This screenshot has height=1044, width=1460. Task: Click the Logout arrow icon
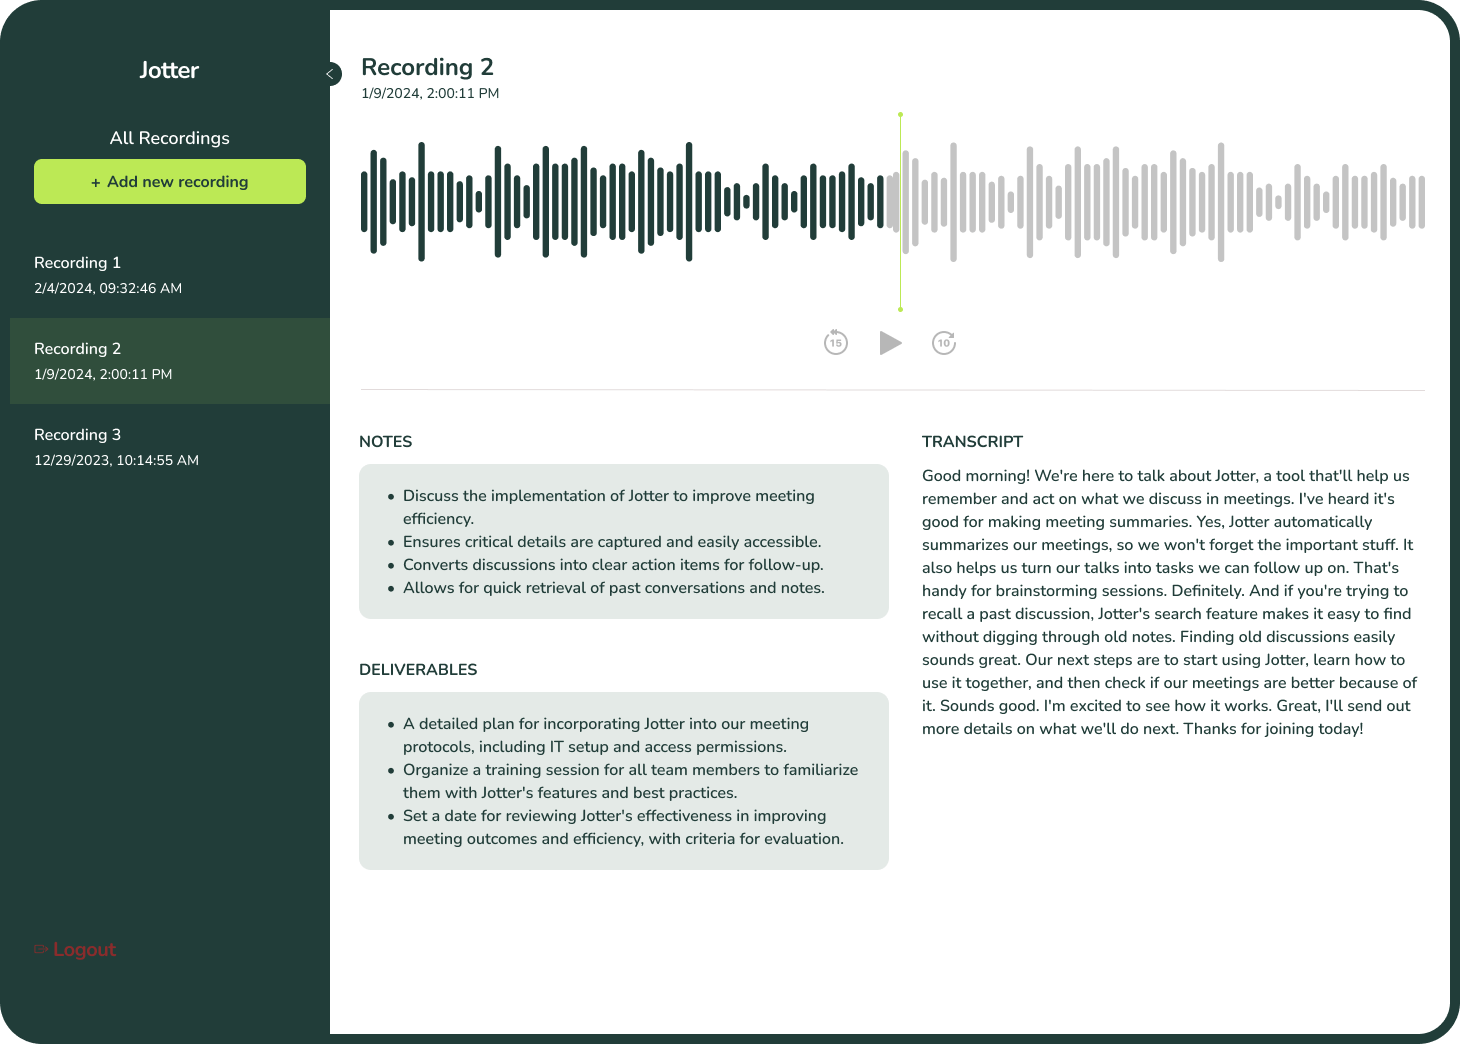click(x=41, y=950)
